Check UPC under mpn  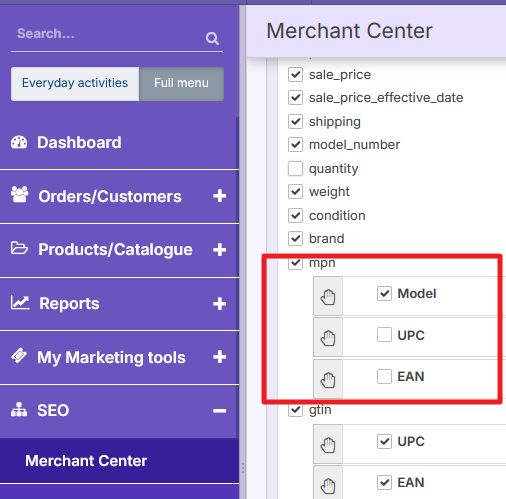384,335
